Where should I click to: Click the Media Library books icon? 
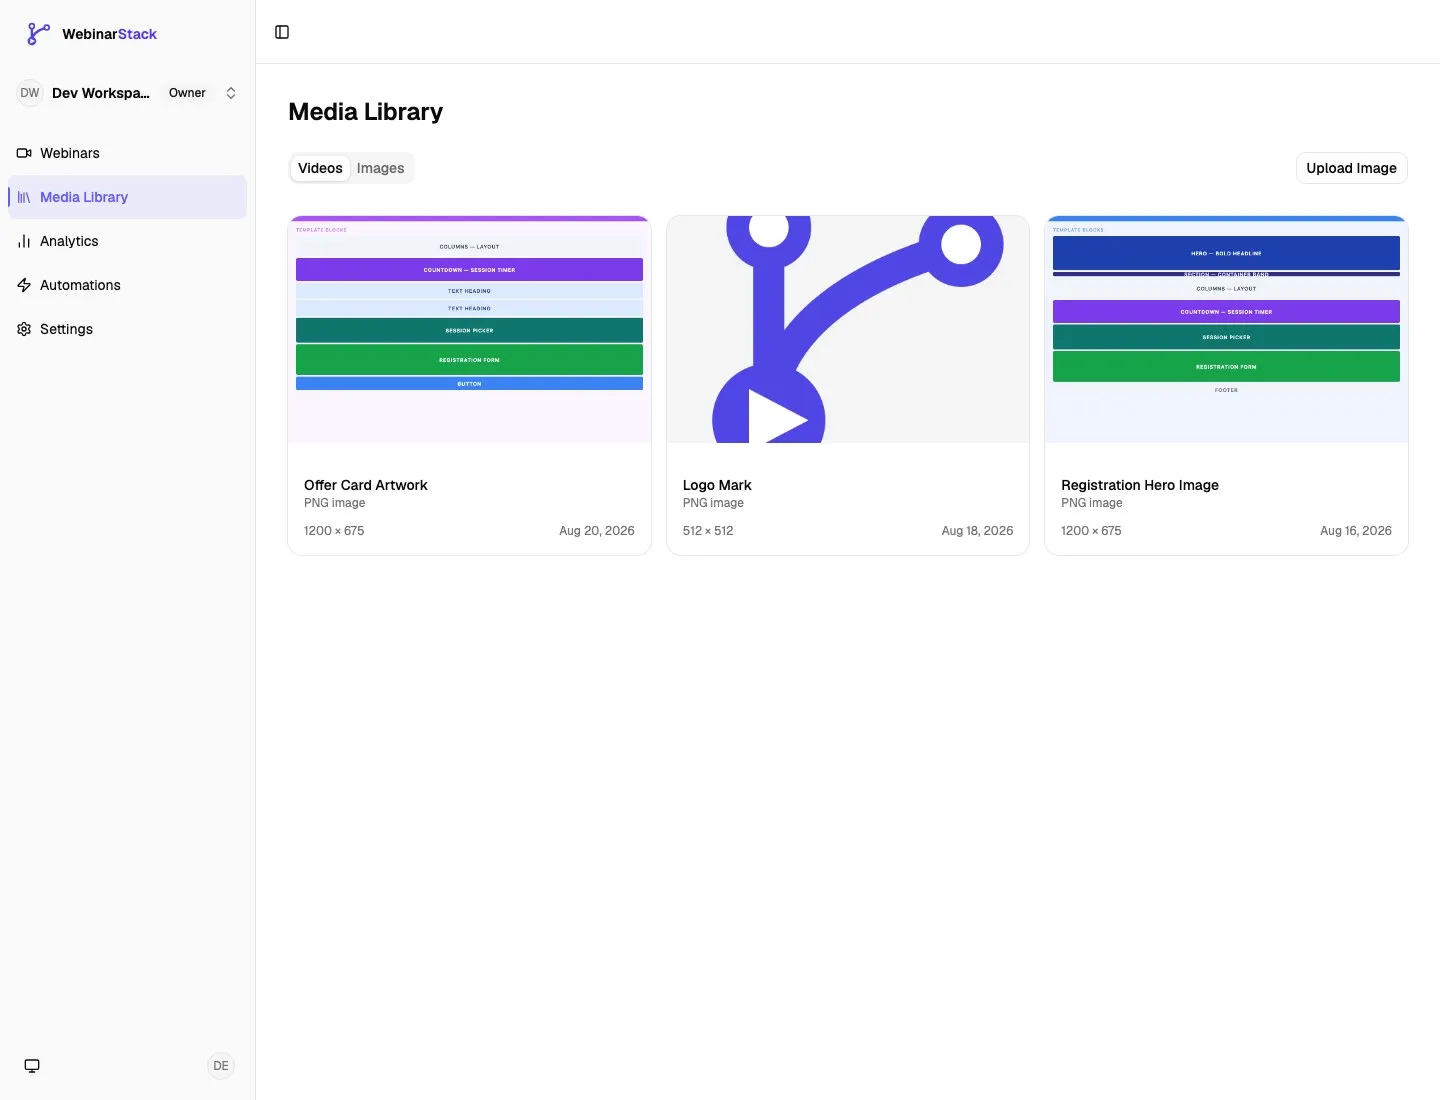point(24,197)
